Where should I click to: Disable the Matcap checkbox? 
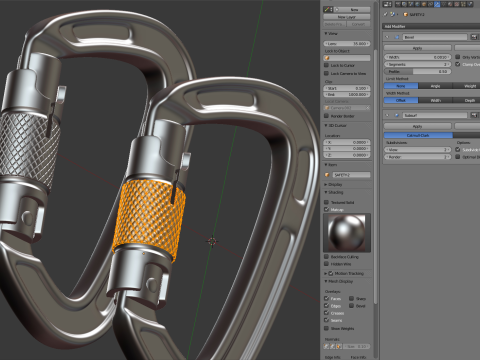327,209
